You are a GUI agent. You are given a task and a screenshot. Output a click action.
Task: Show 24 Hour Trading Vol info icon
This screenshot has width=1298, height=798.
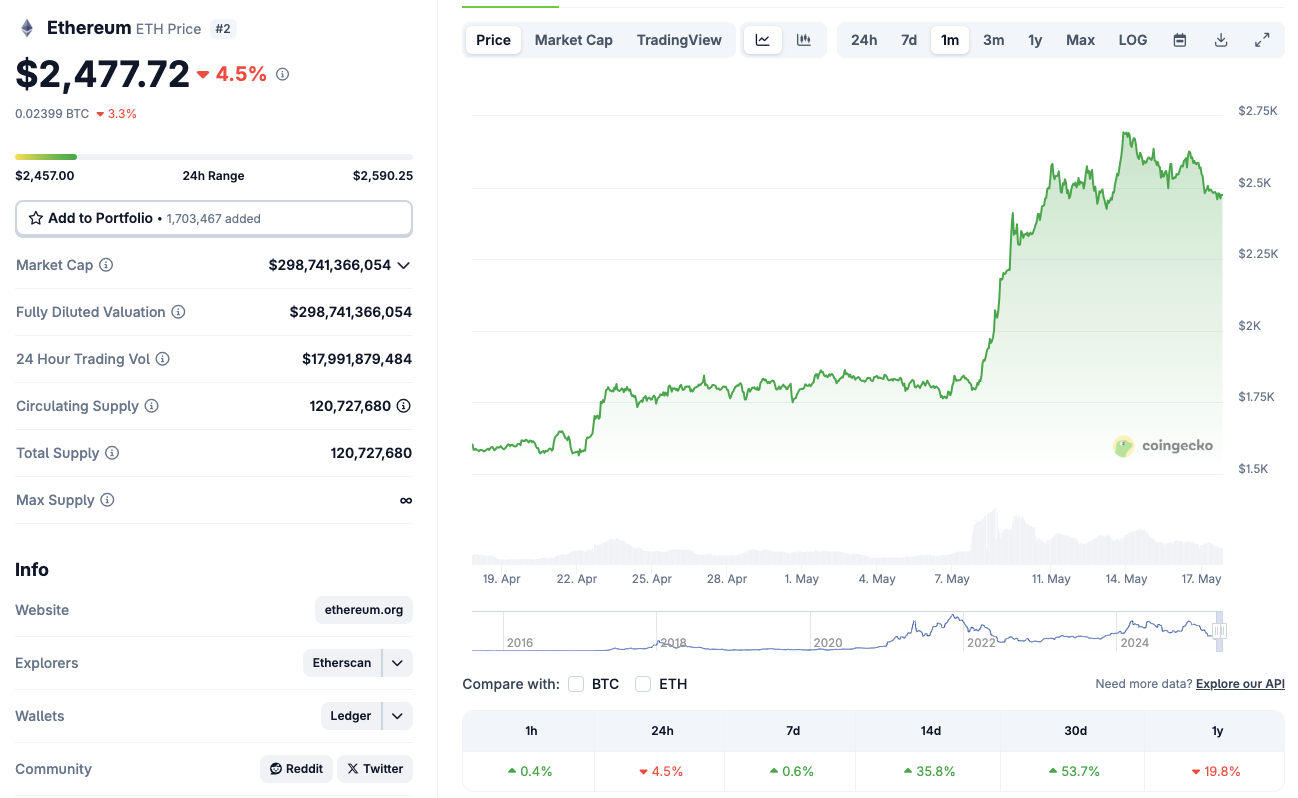pos(162,359)
